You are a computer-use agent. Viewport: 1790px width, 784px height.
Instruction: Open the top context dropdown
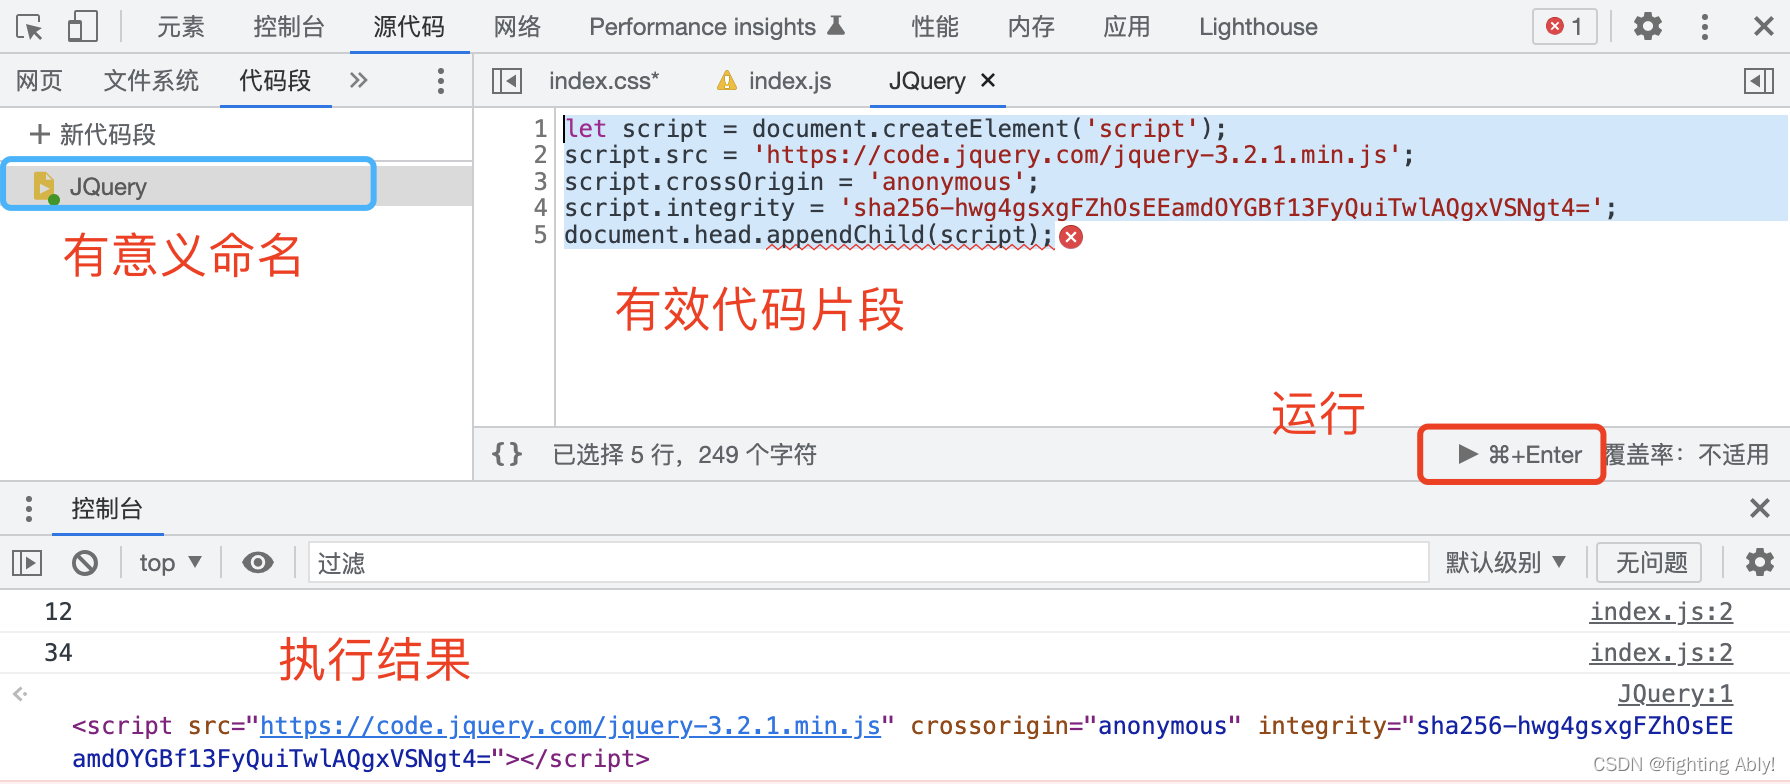coord(170,563)
